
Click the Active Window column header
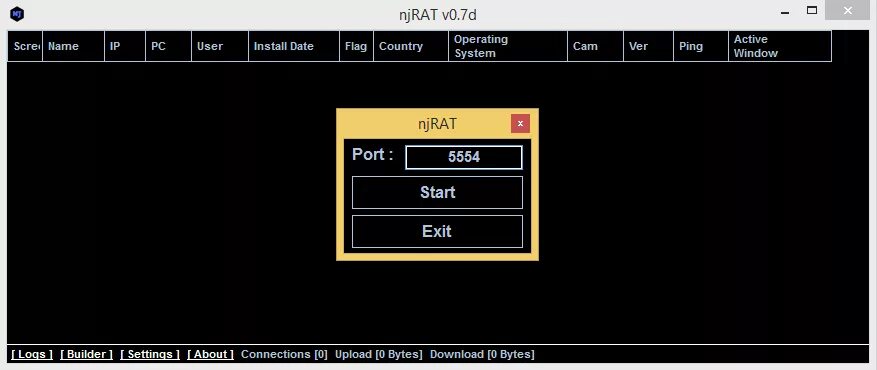(x=780, y=46)
